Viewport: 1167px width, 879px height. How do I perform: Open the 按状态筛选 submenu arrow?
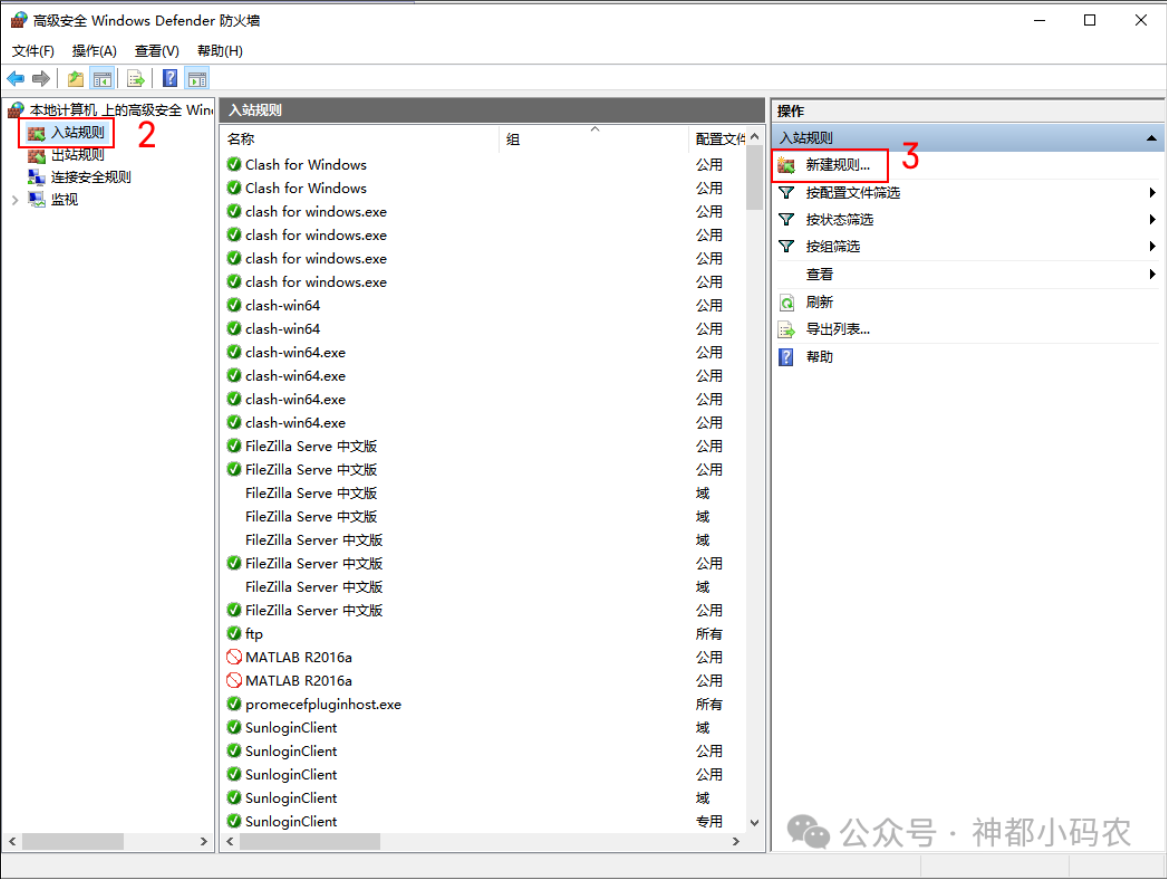click(x=1152, y=220)
